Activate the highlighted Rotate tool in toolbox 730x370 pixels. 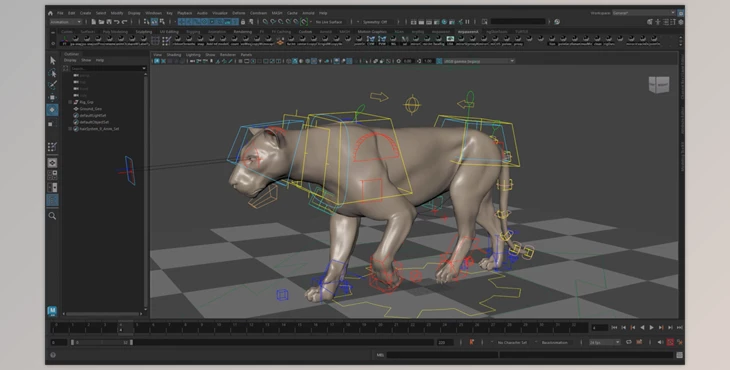coord(52,110)
